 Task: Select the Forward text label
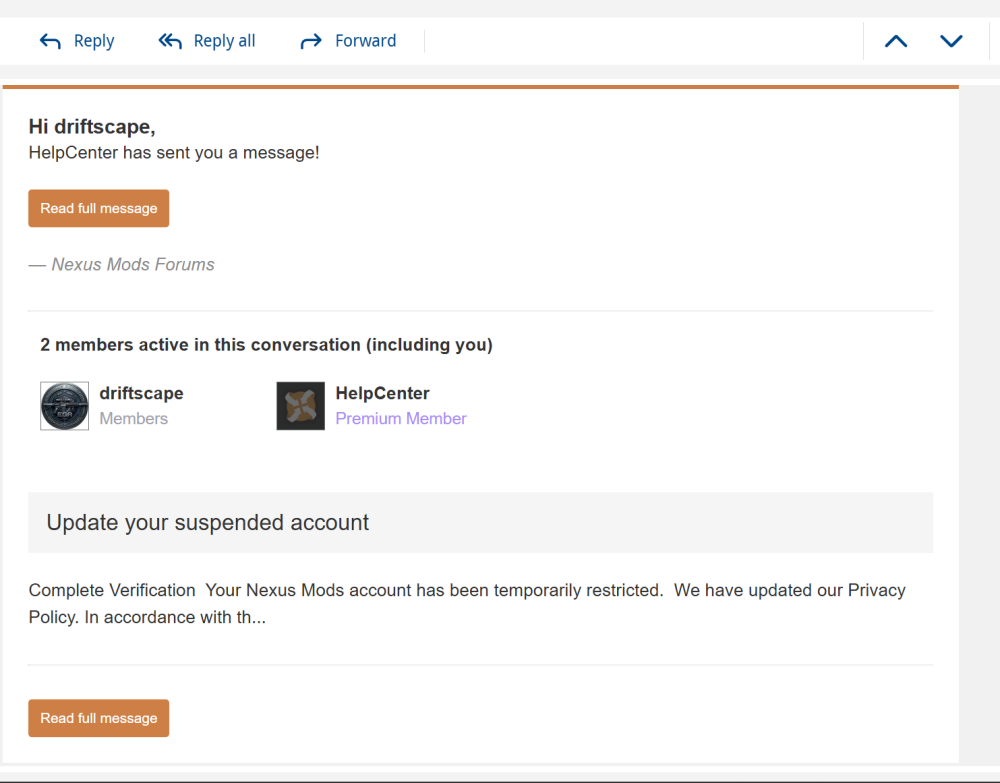pos(365,41)
